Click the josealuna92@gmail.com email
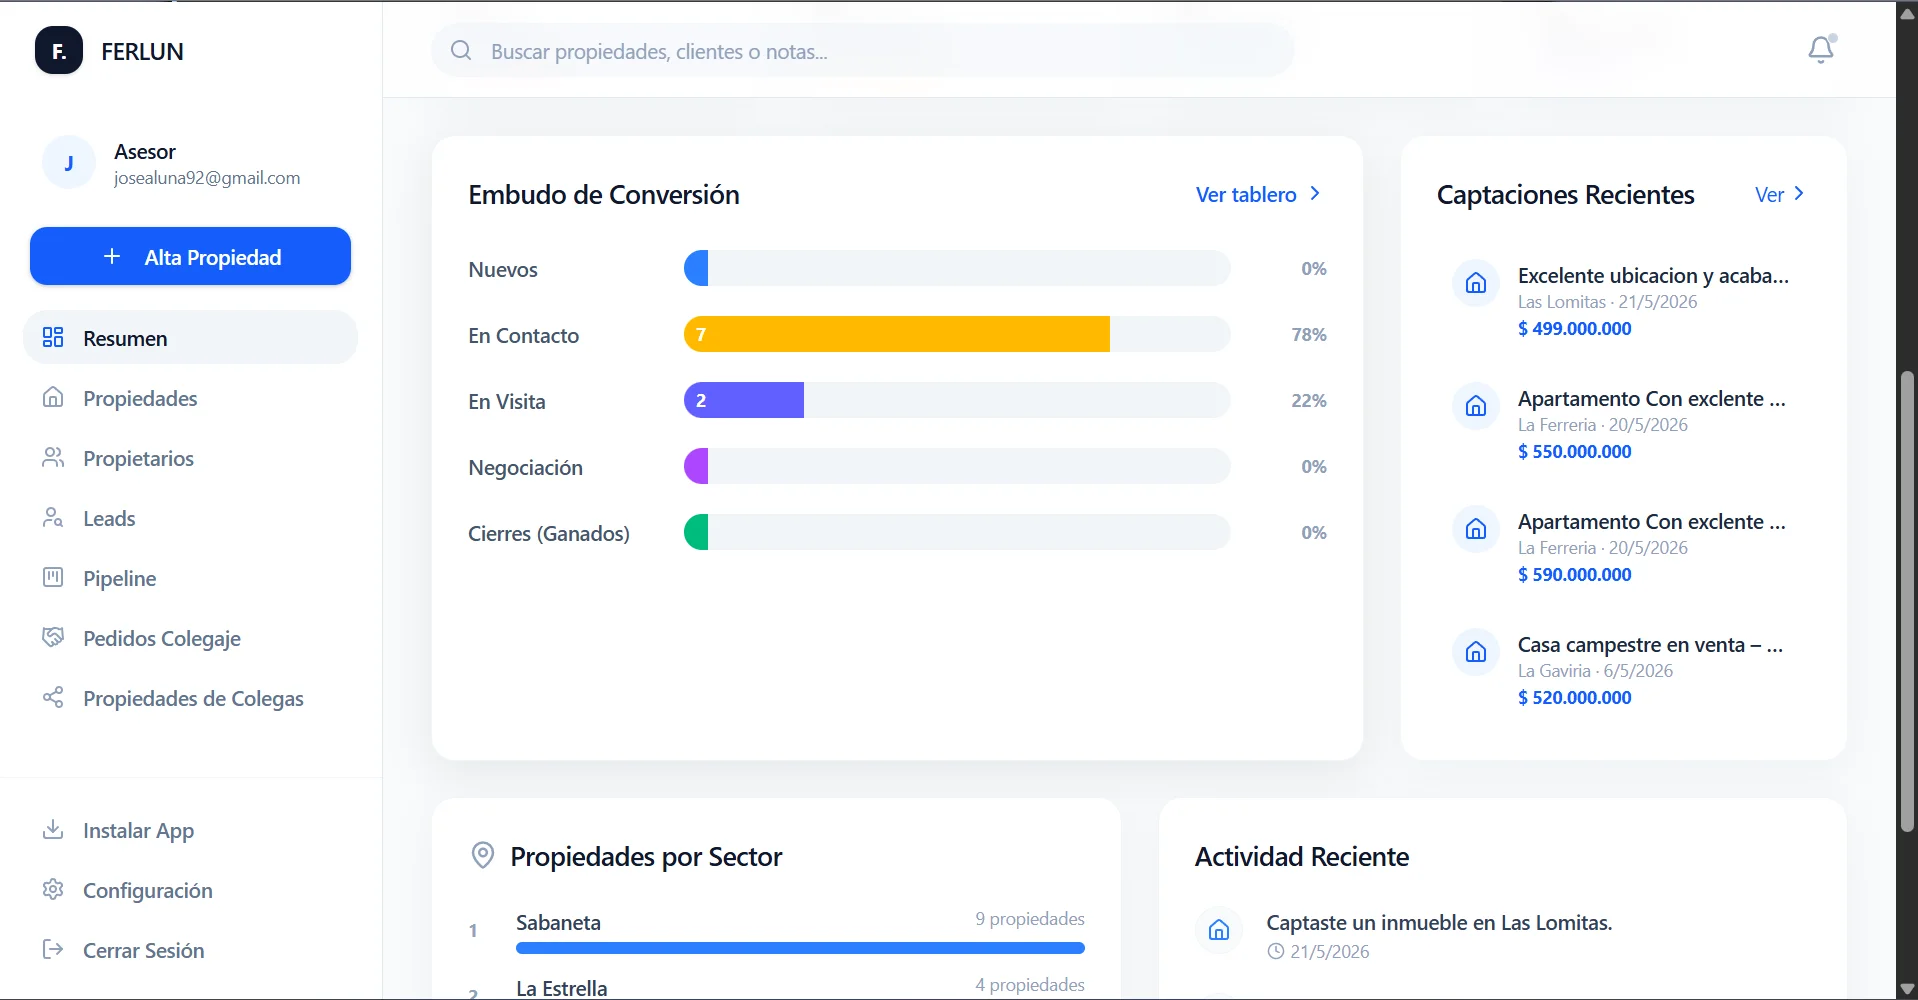This screenshot has width=1918, height=1000. [x=207, y=178]
